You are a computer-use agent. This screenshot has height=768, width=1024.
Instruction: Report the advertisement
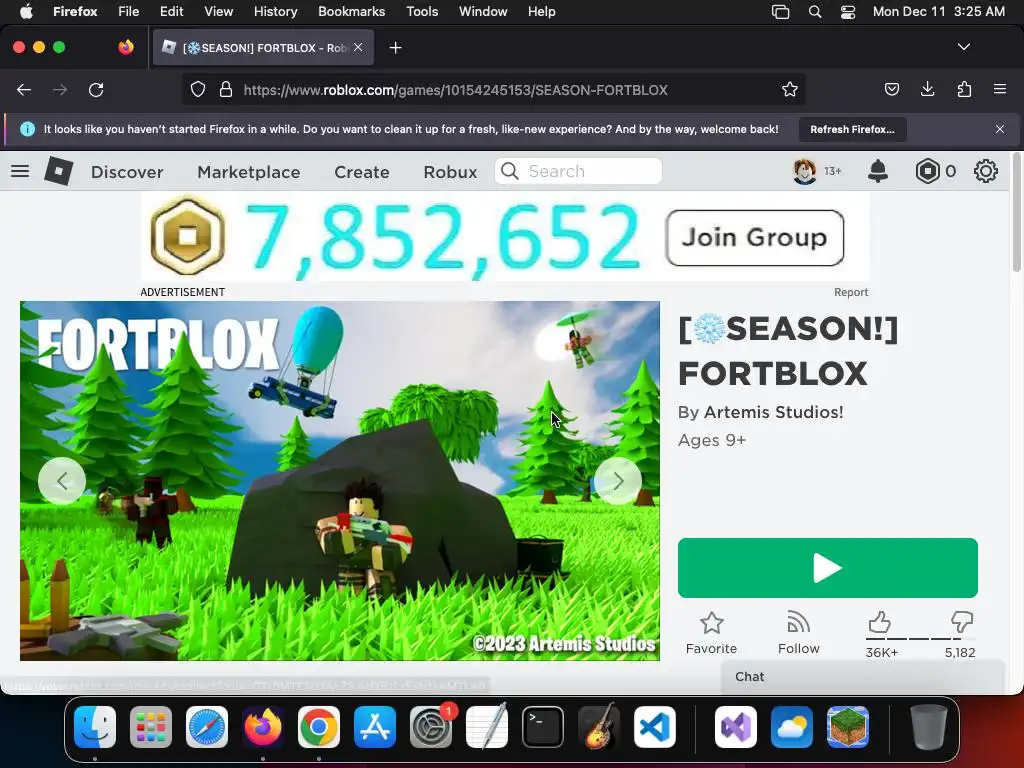point(851,292)
